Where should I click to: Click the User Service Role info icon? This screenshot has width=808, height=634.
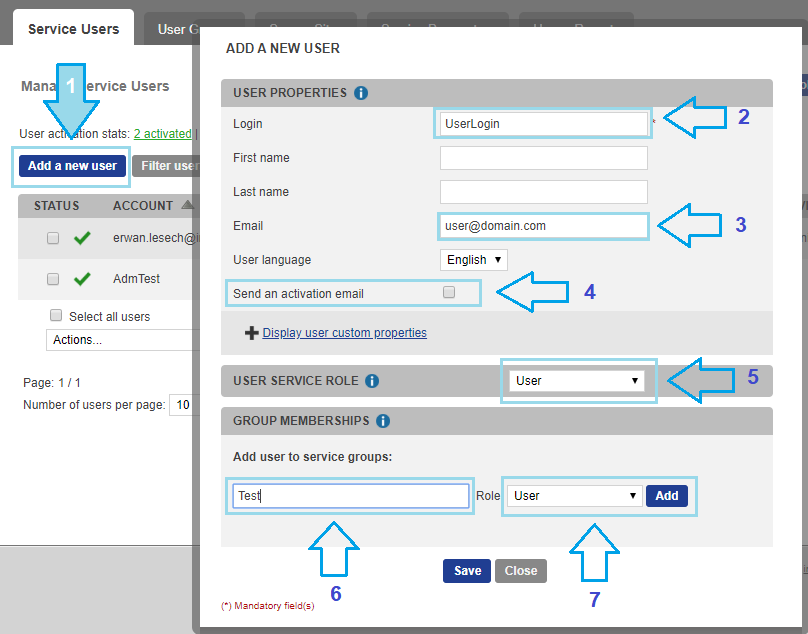pos(372,381)
